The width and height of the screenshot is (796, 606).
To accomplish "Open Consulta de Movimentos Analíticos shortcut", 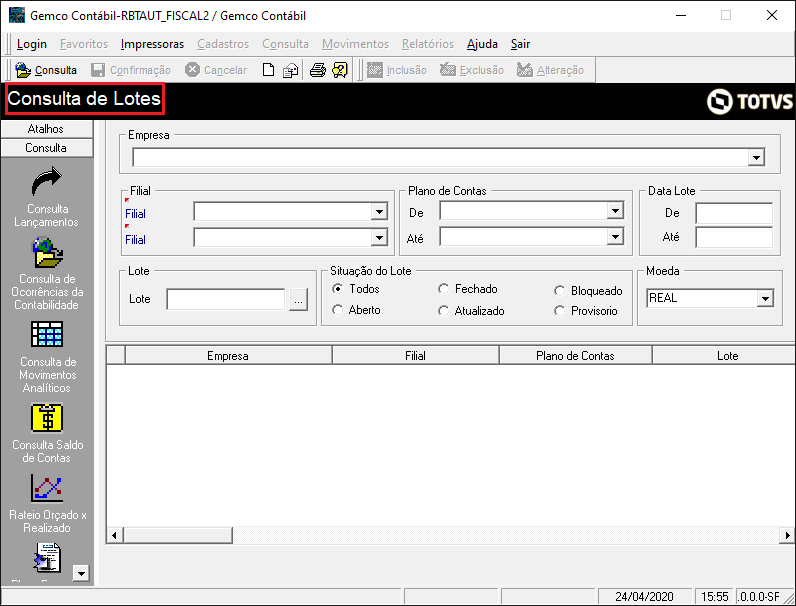I will (x=47, y=334).
